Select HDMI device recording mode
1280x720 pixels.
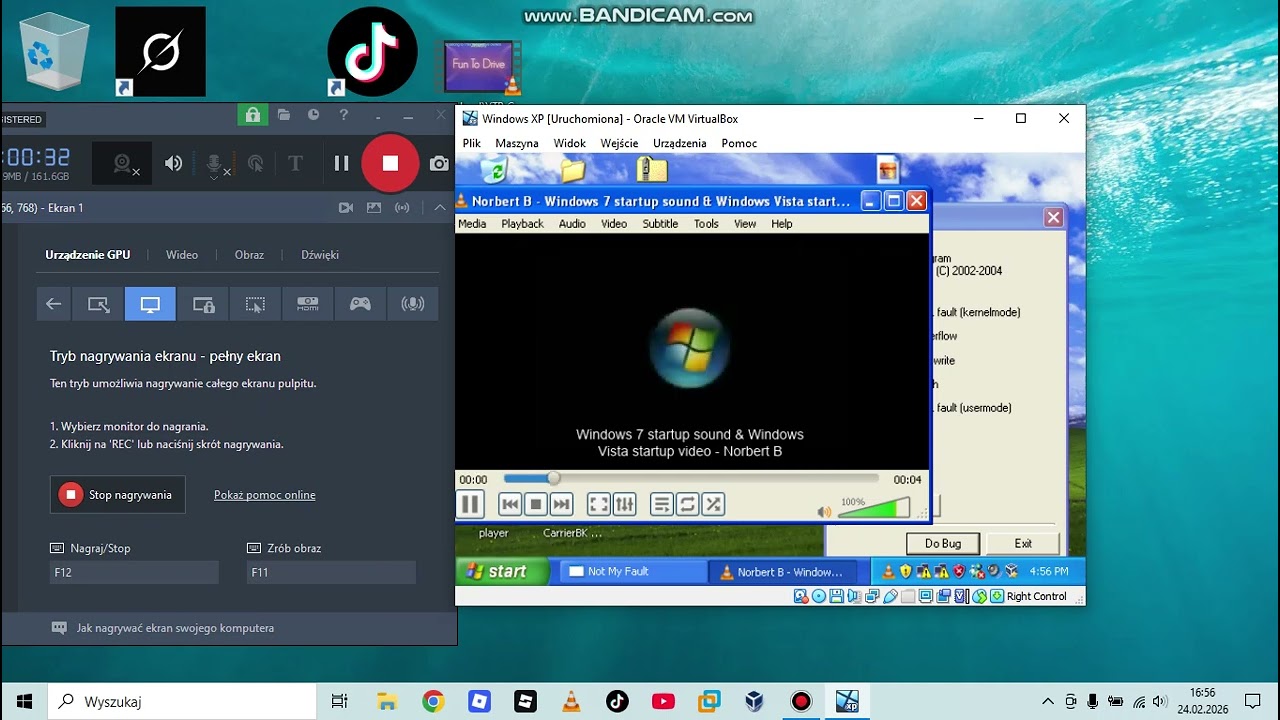[x=307, y=304]
